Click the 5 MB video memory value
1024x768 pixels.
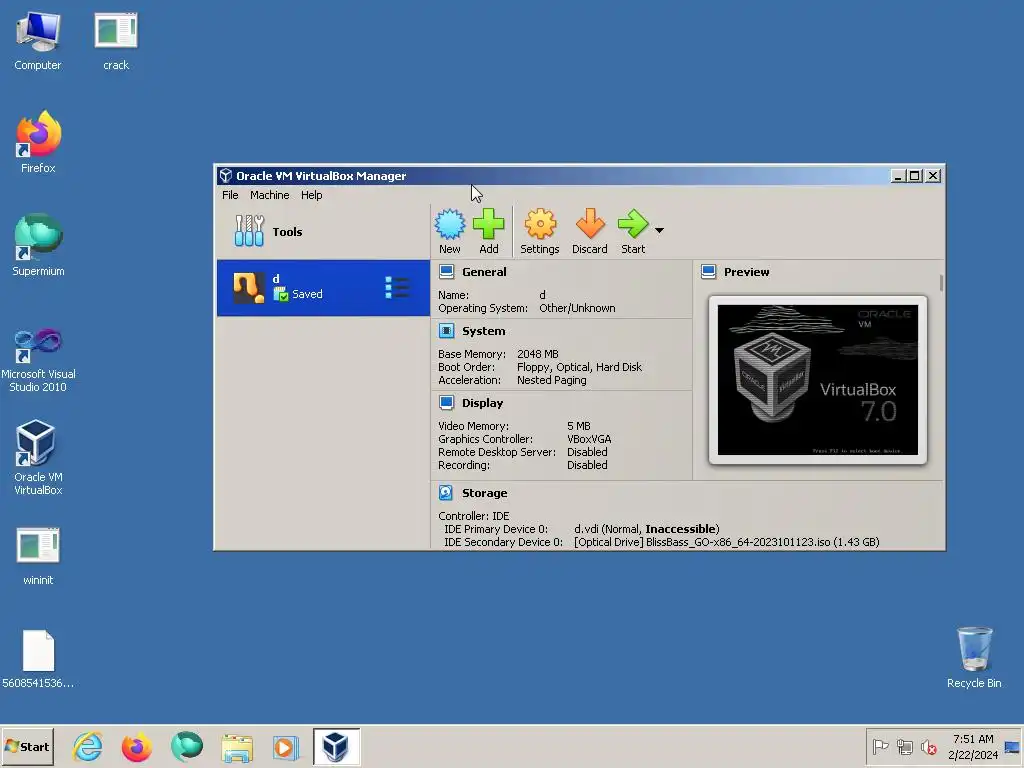[579, 426]
